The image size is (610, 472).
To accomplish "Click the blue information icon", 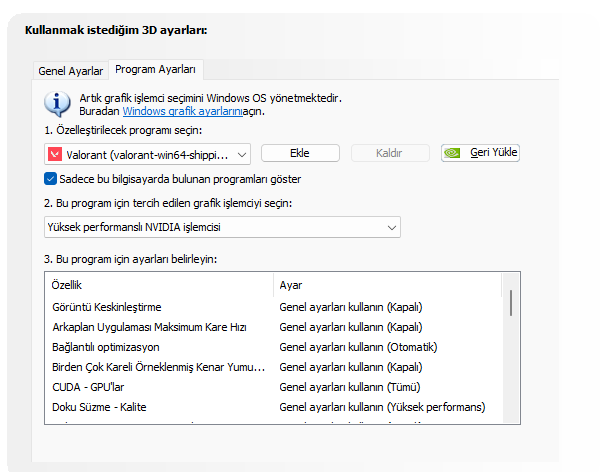I will pyautogui.click(x=61, y=103).
